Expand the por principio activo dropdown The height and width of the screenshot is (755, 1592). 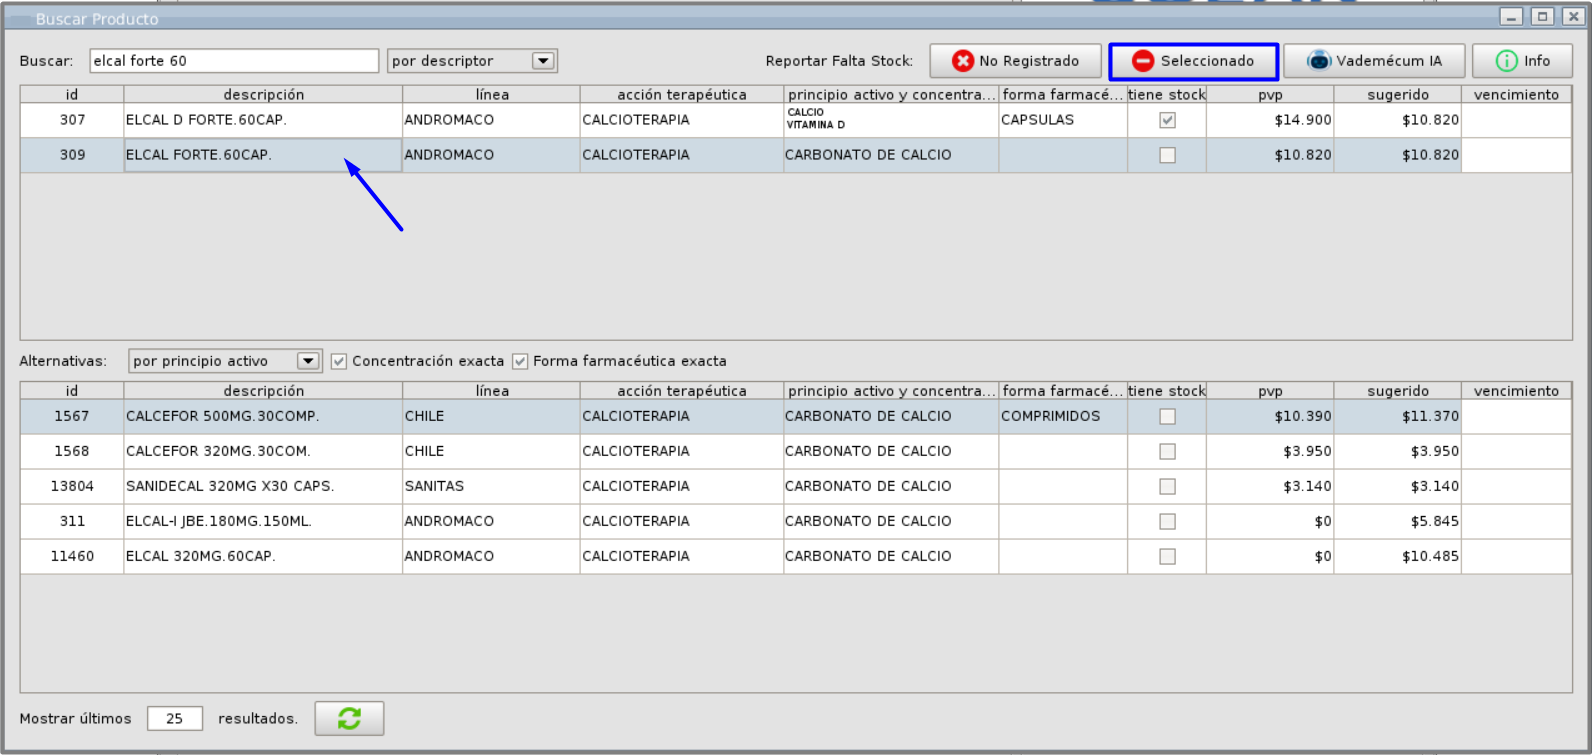(309, 361)
